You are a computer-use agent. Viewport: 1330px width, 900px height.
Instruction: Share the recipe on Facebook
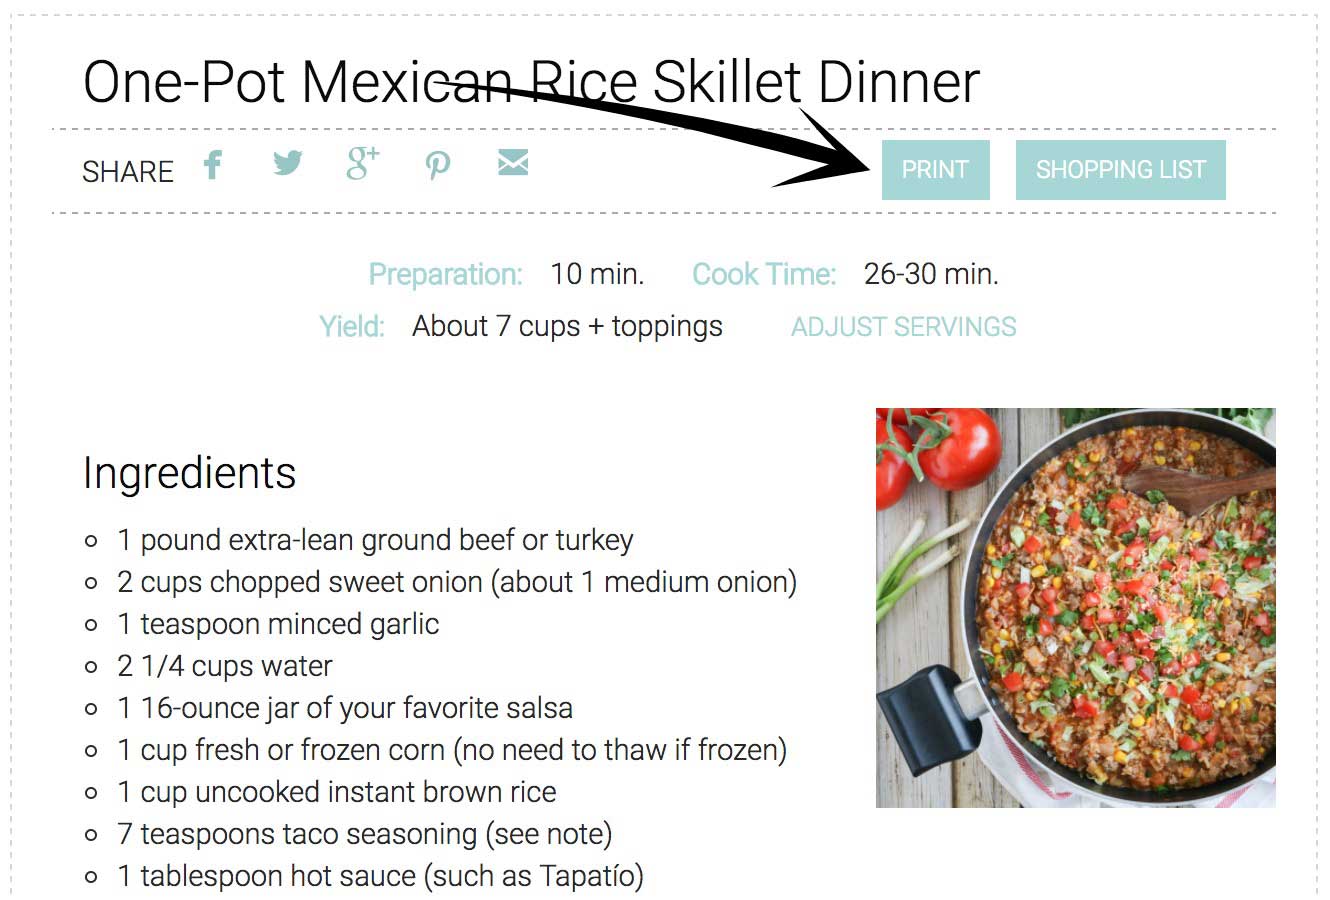tap(212, 164)
